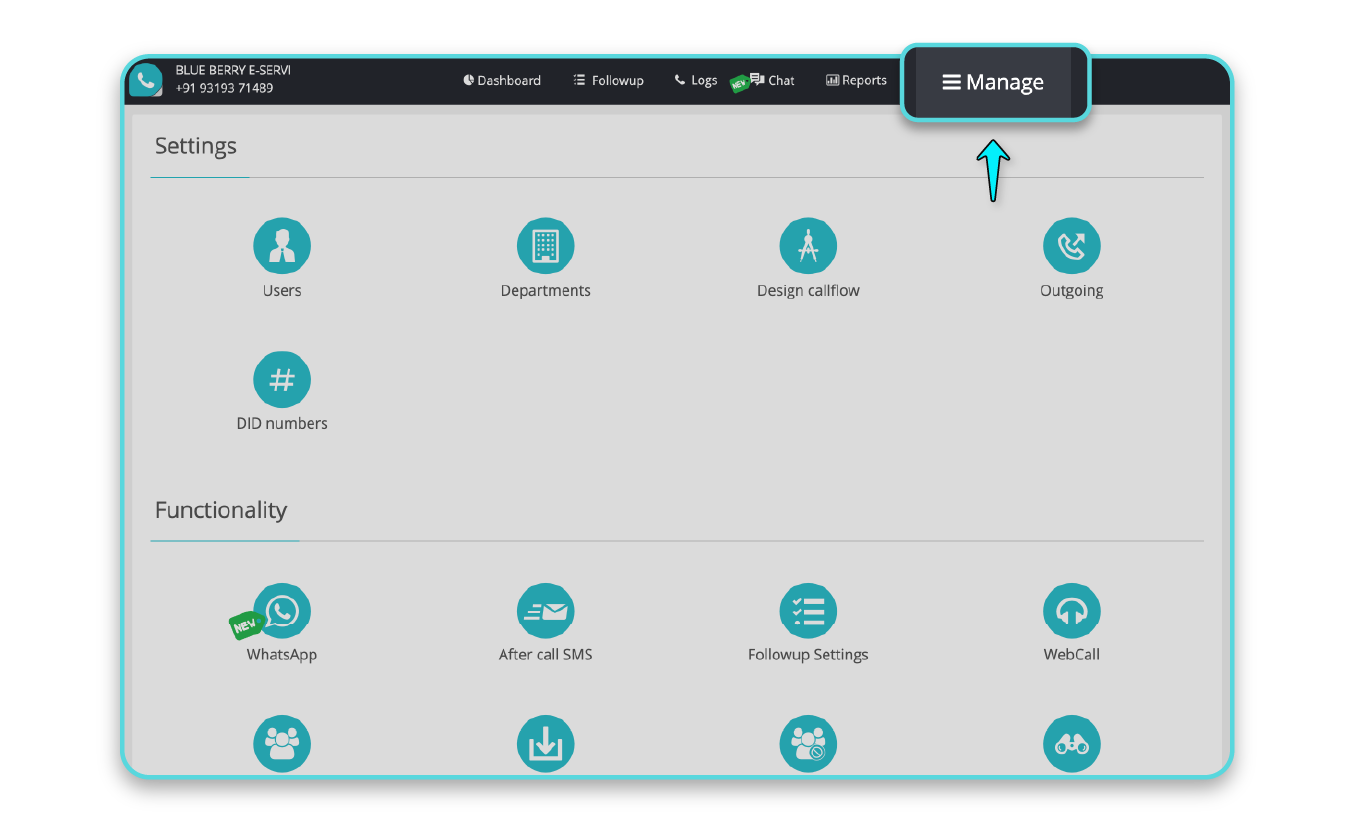
Task: Open the highlighted Manage menu
Action: (993, 82)
